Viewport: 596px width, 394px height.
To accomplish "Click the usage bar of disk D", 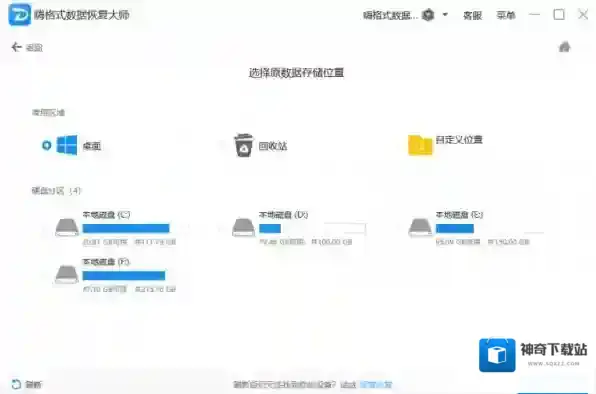I will (x=312, y=228).
